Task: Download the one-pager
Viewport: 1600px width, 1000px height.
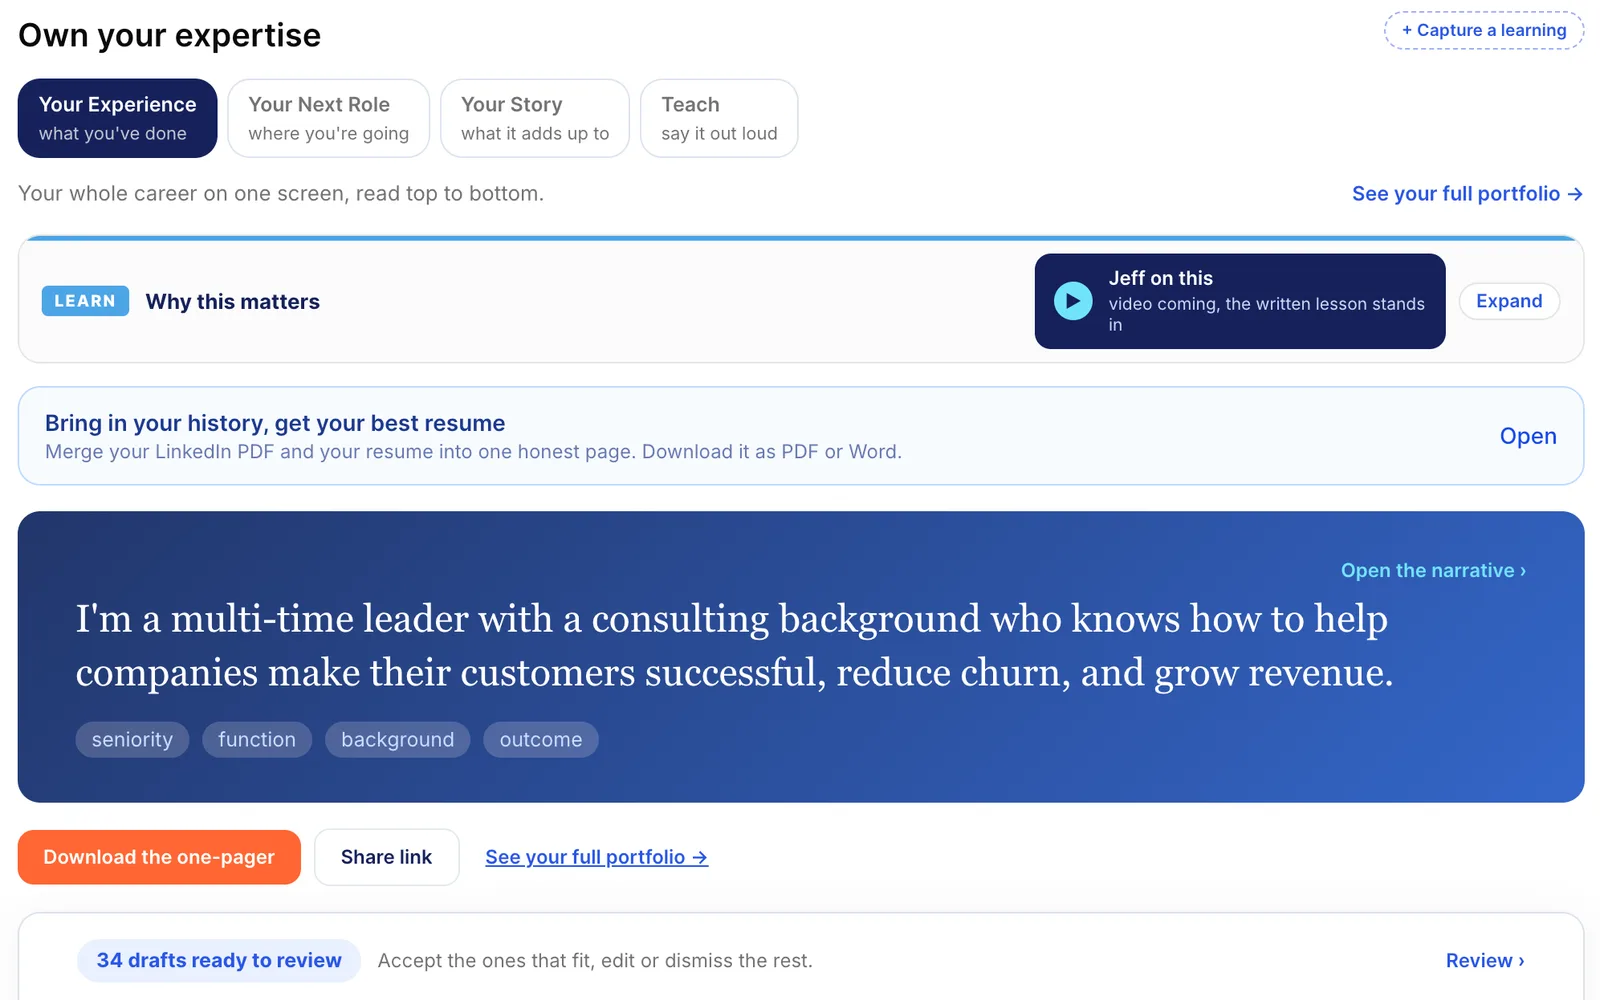Action: (159, 857)
